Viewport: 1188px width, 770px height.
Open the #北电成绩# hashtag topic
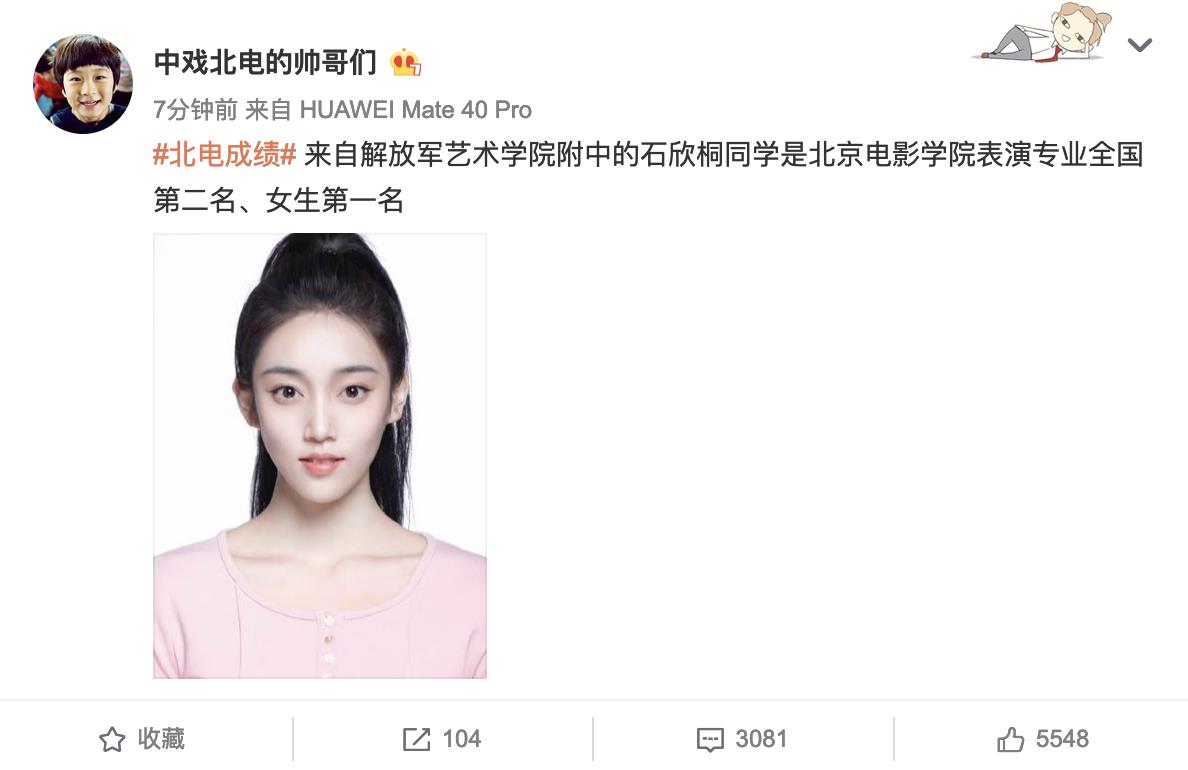[x=224, y=155]
